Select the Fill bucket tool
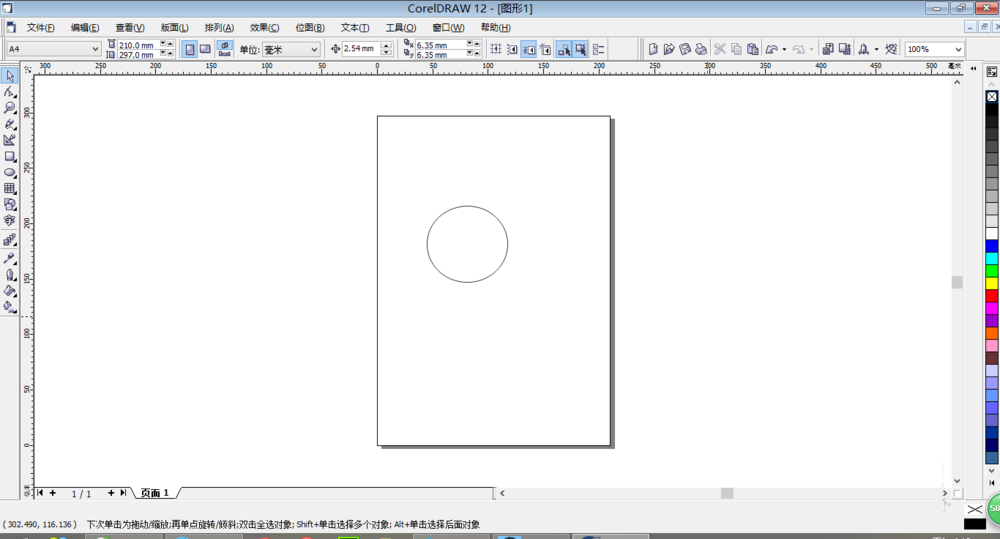Image resolution: width=1000 pixels, height=539 pixels. [x=10, y=291]
